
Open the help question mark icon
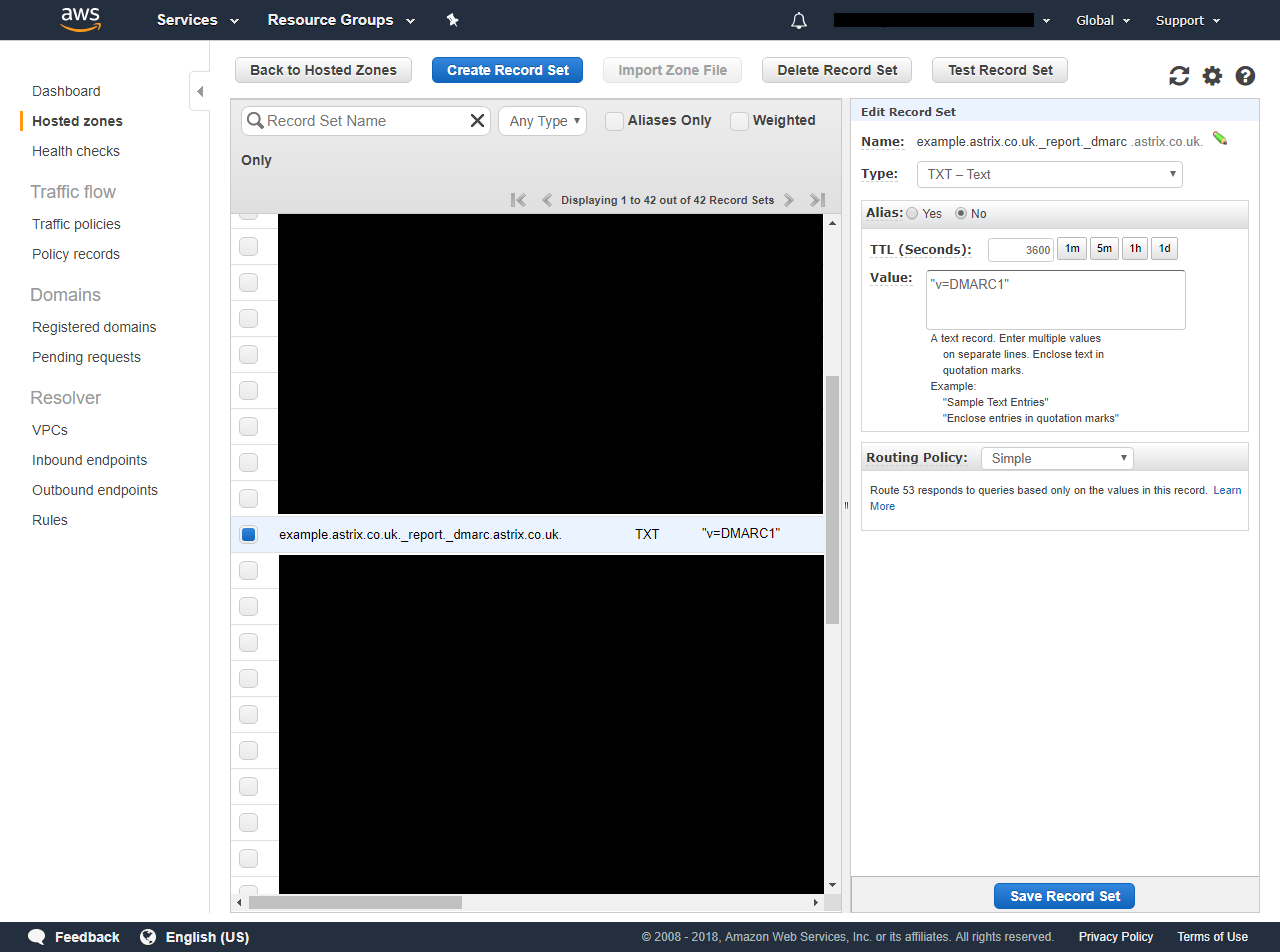[x=1245, y=76]
